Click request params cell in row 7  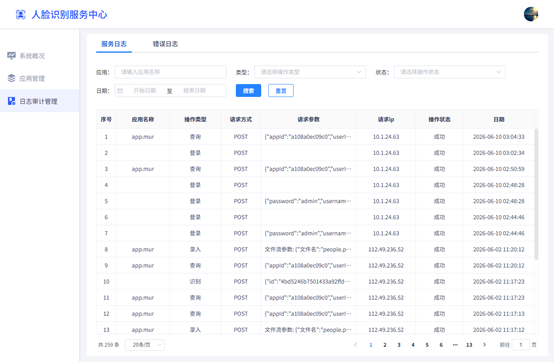[x=308, y=233]
